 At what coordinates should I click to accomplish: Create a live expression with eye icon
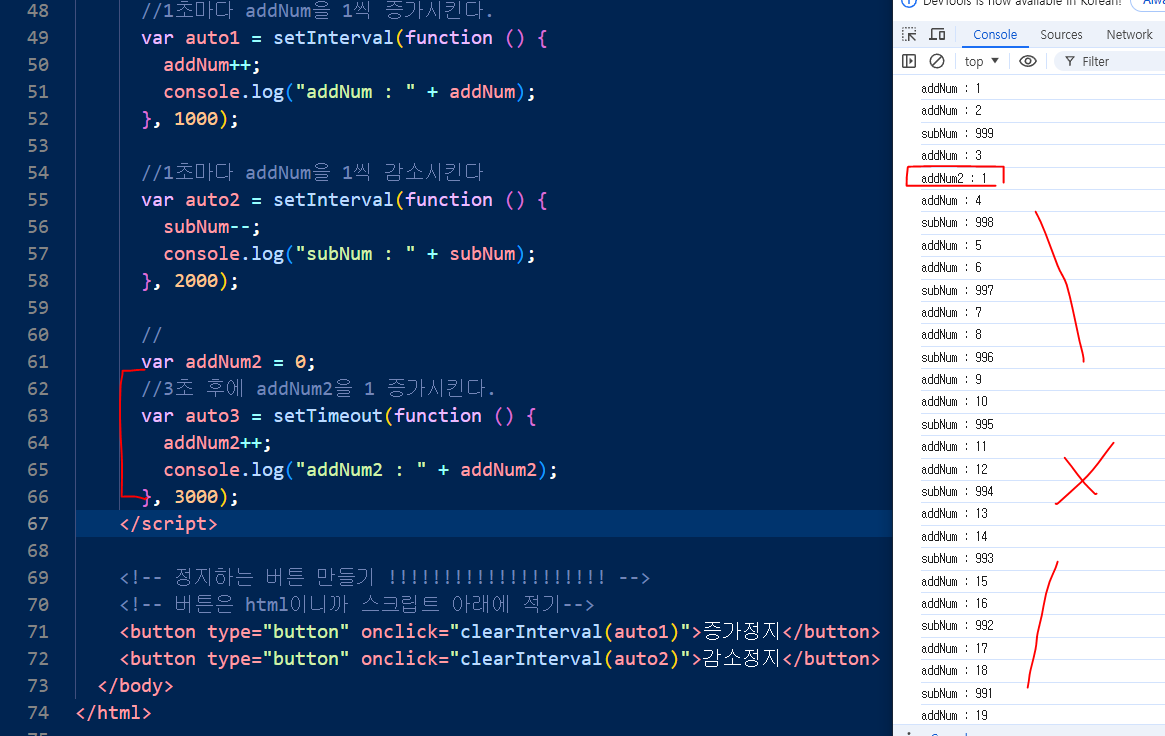pyautogui.click(x=1028, y=61)
